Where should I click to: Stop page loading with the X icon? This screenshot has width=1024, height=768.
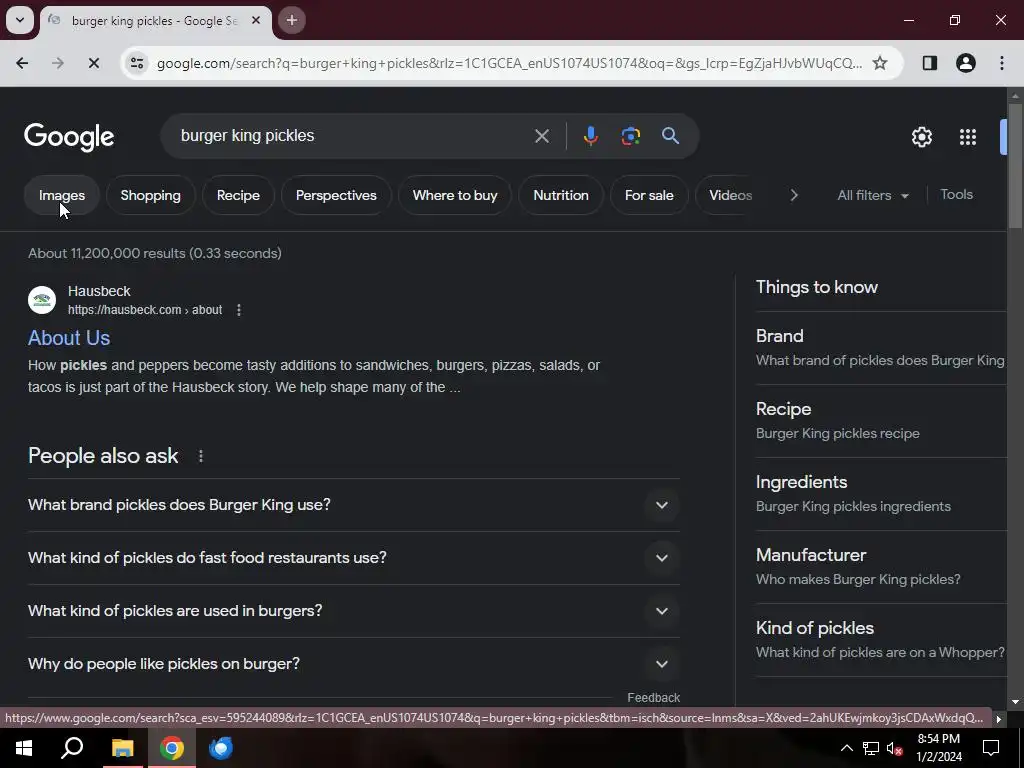93,63
